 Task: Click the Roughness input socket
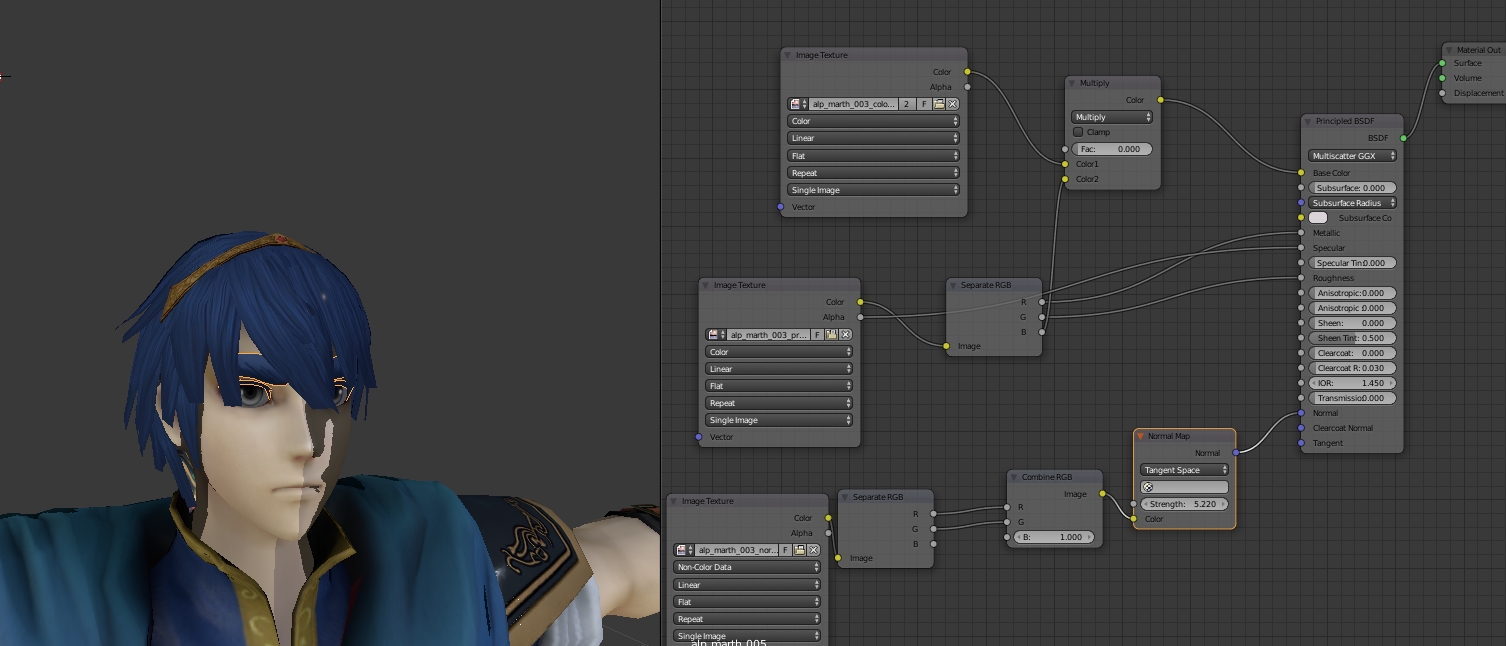[1301, 278]
